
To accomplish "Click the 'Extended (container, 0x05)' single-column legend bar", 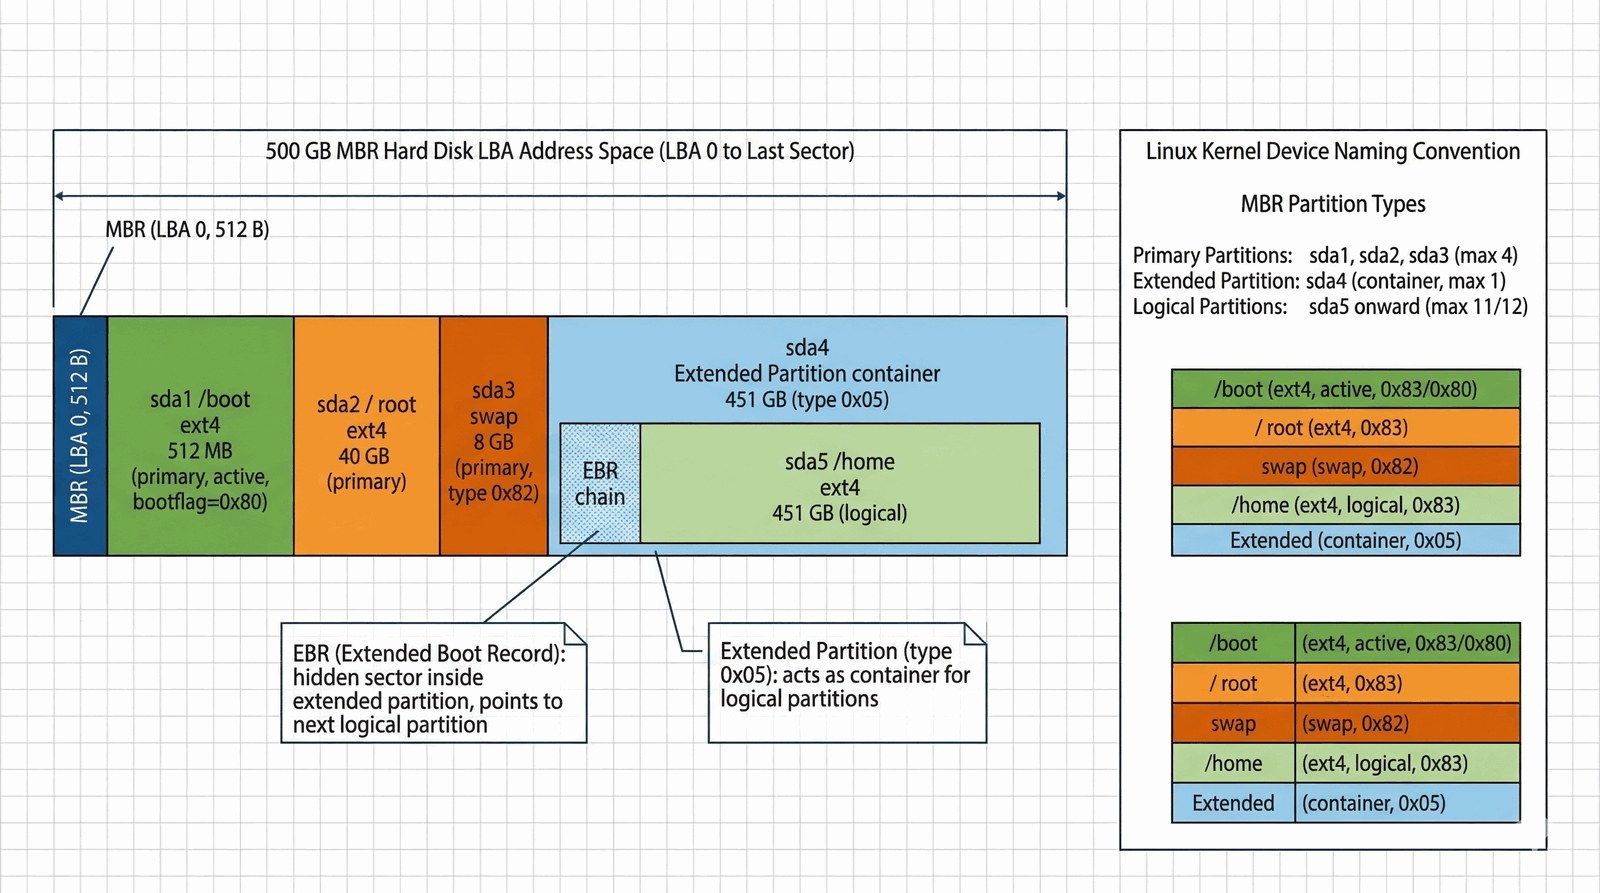I will 1345,540.
